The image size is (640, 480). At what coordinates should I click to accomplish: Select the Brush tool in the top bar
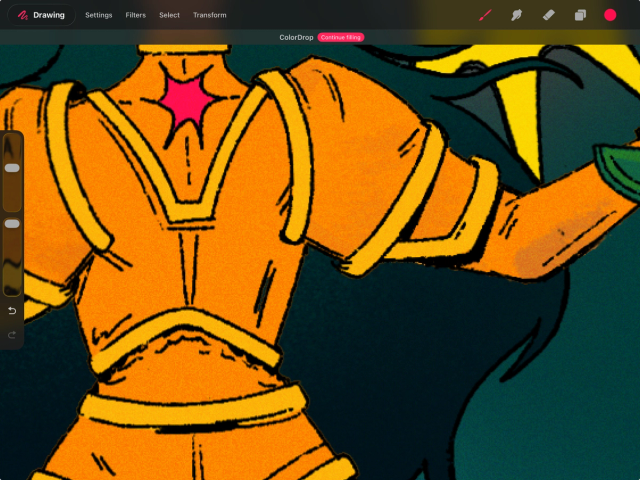pos(485,16)
